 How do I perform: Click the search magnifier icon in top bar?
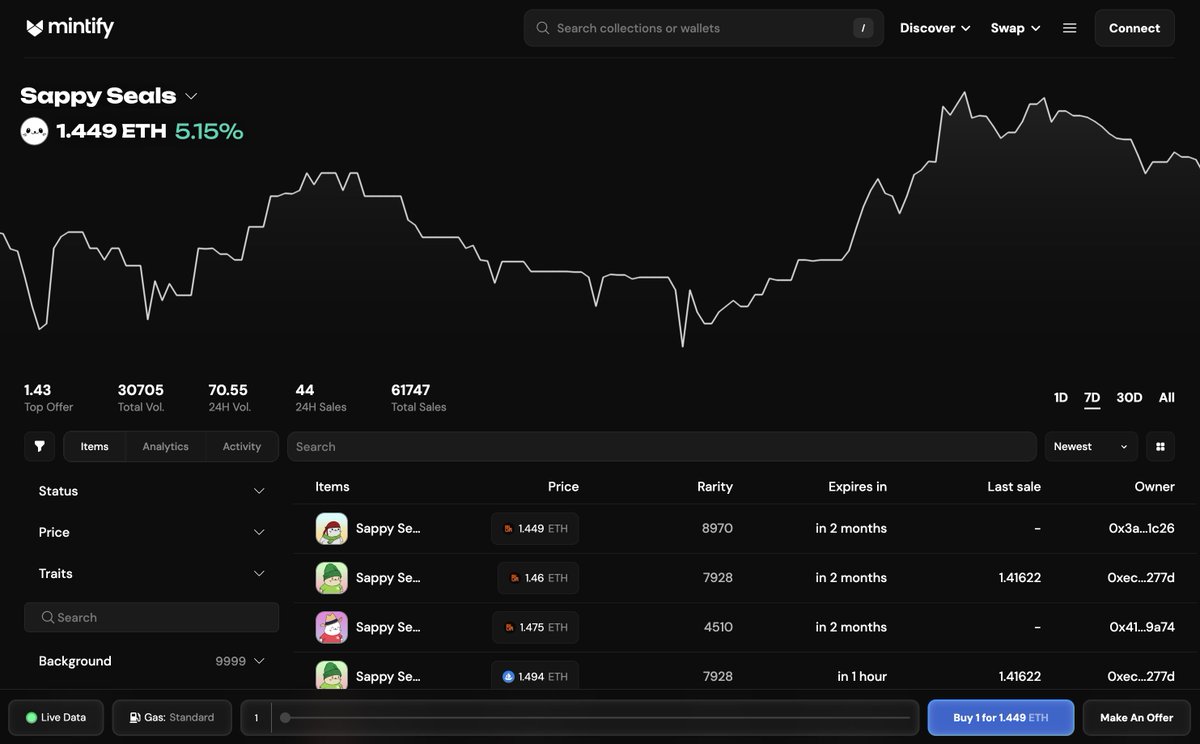[x=543, y=28]
